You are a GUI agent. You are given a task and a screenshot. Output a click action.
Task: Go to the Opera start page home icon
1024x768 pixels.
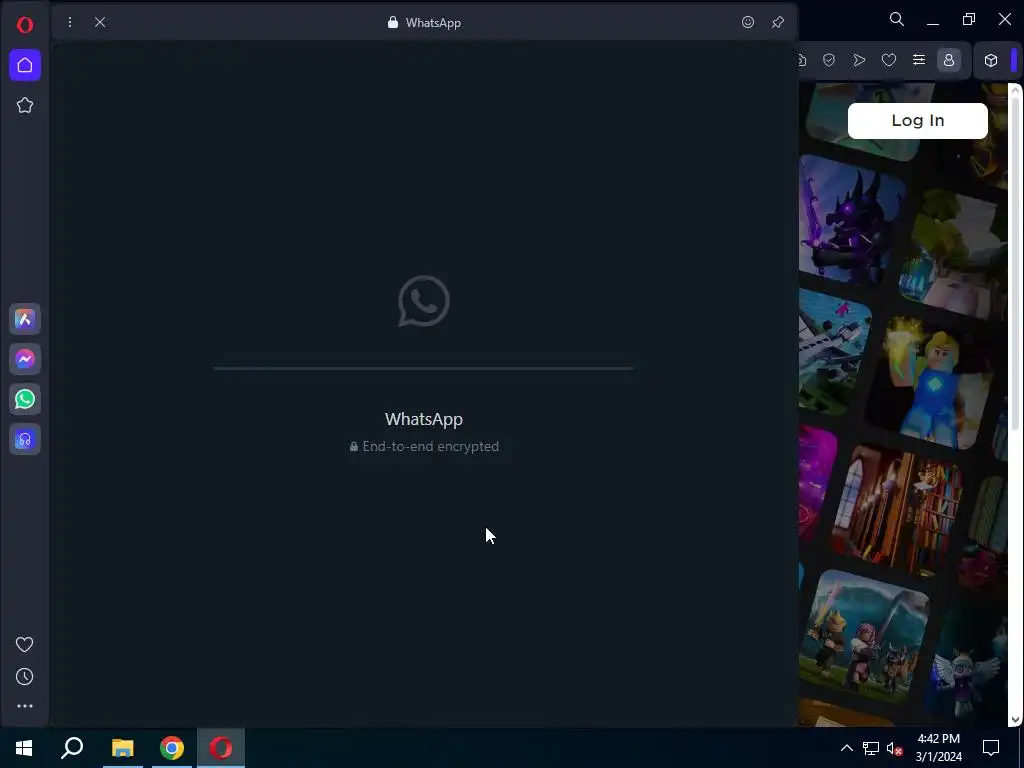(25, 65)
